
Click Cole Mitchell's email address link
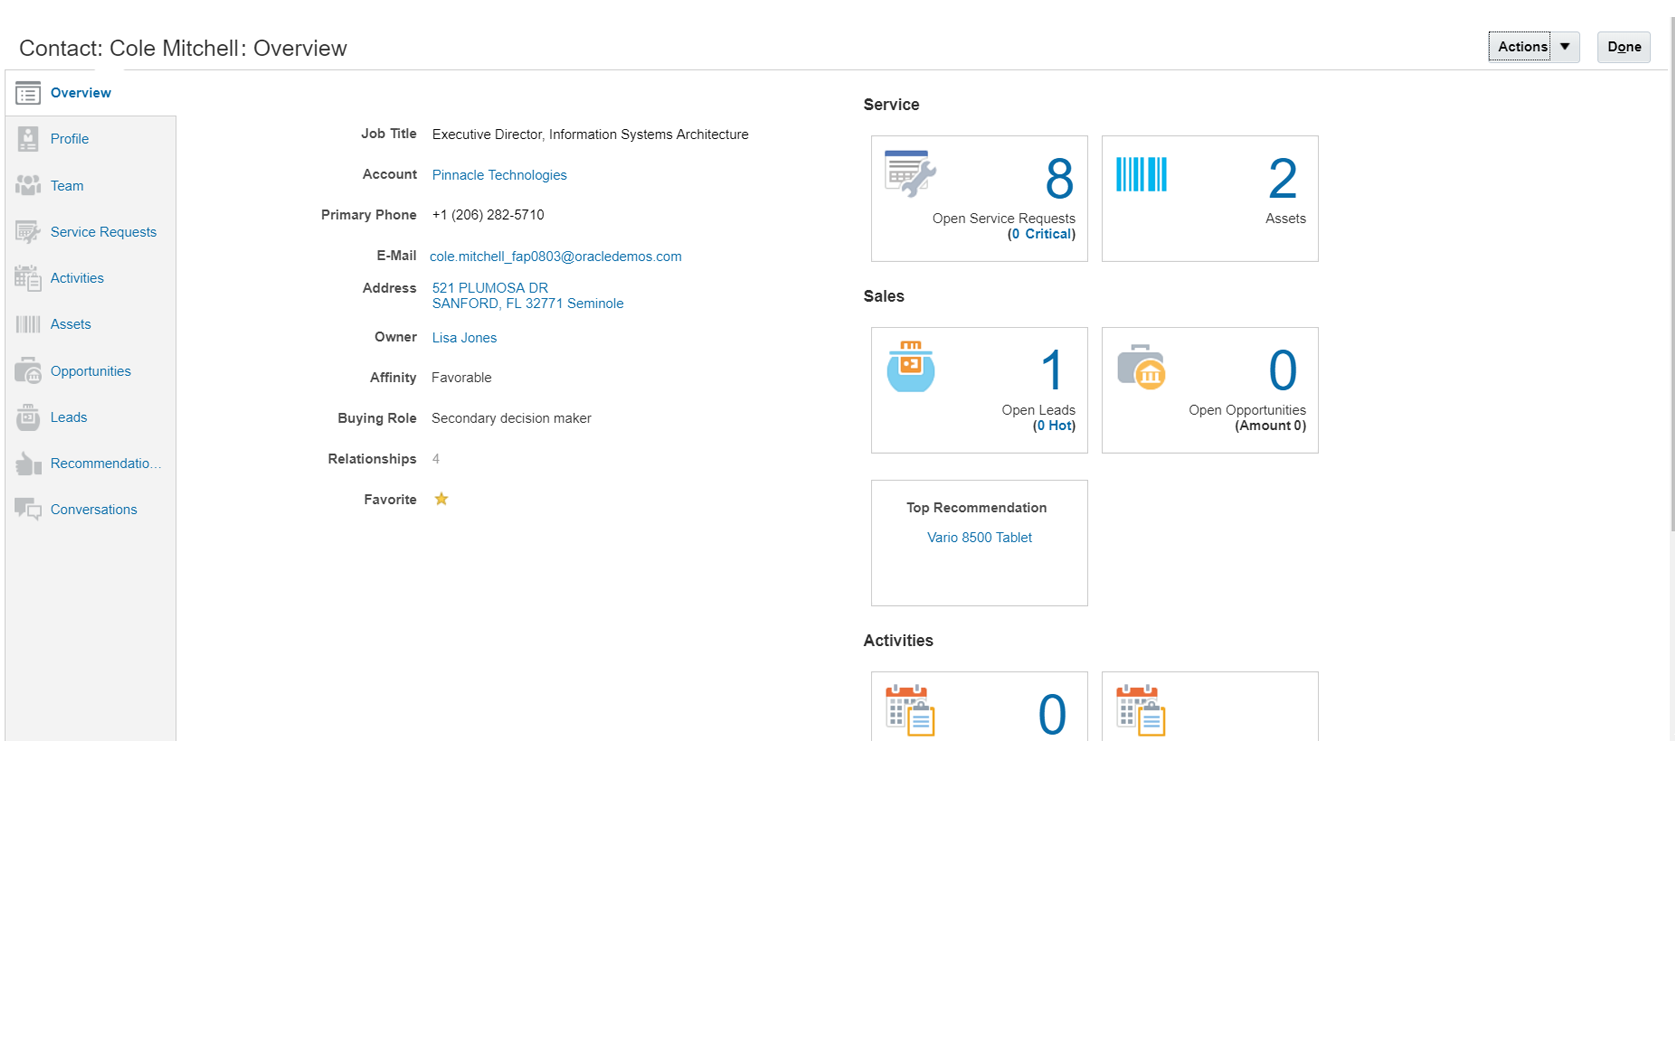tap(556, 256)
